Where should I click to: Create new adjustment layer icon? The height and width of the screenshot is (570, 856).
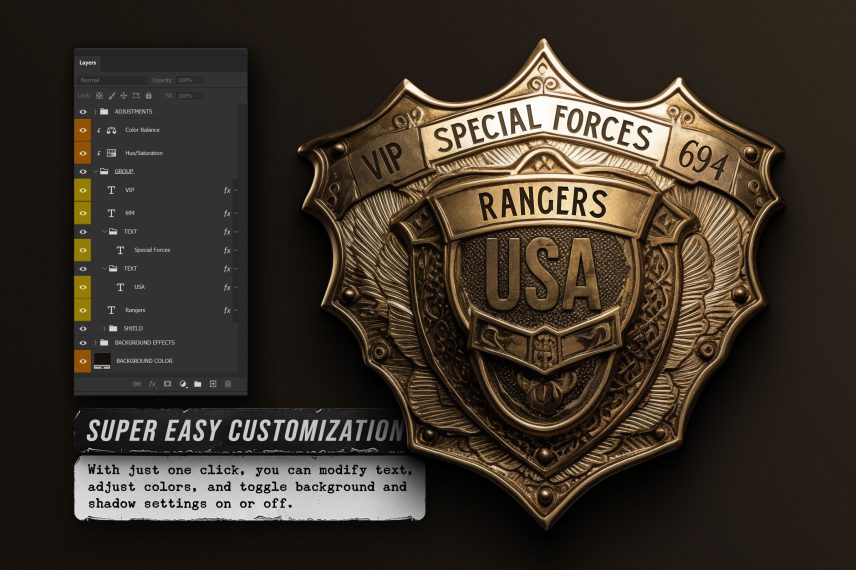click(183, 384)
